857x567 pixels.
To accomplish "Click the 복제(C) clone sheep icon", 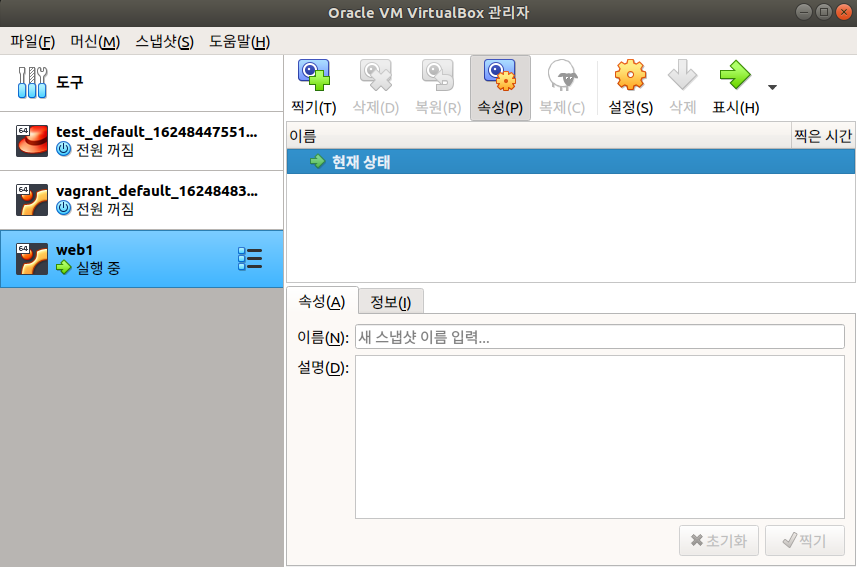I will tap(562, 75).
